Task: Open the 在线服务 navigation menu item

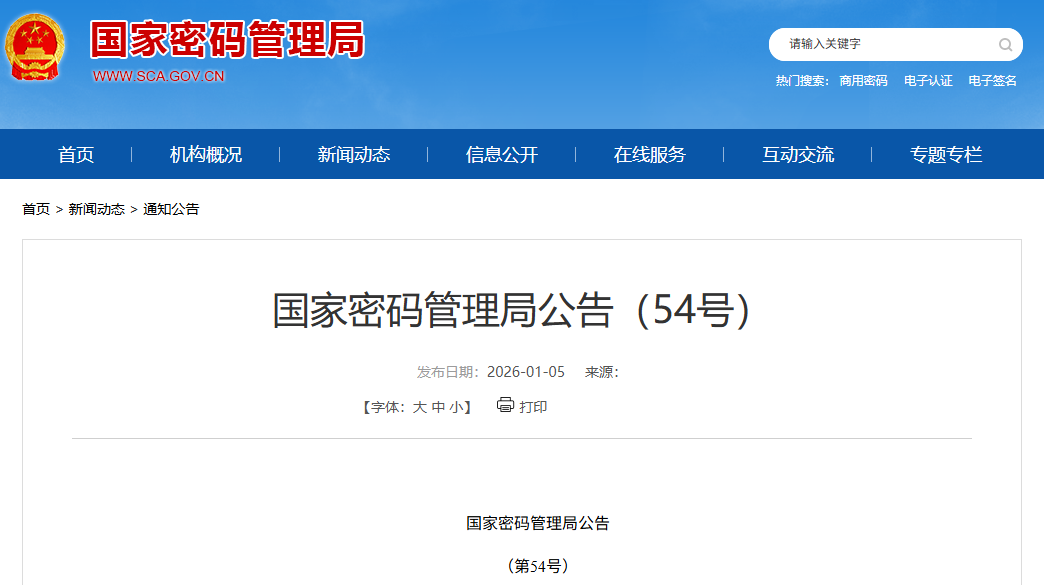Action: 652,154
